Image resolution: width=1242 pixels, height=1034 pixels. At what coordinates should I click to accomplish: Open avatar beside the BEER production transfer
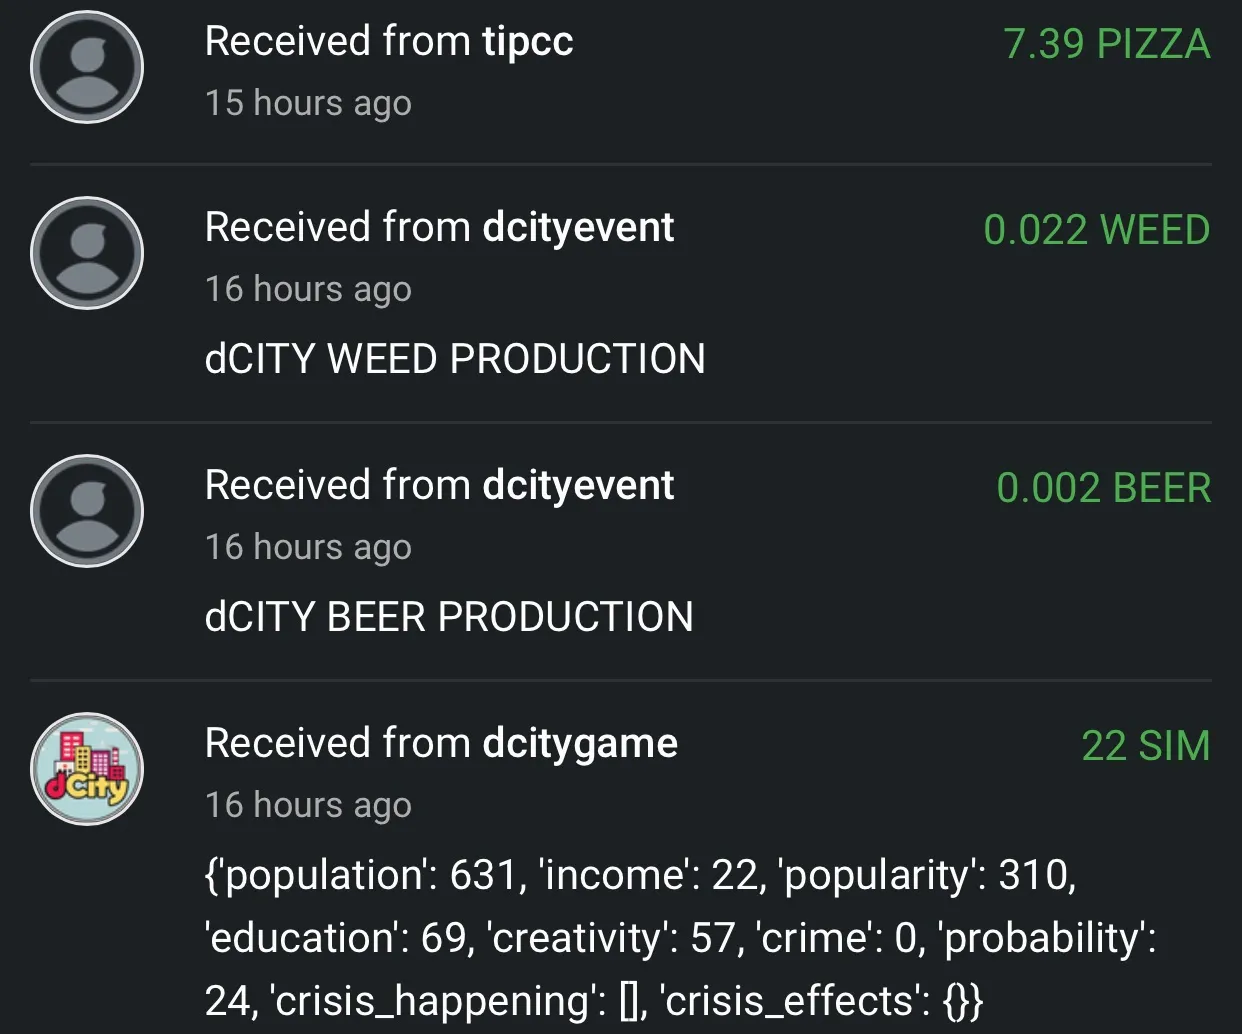pyautogui.click(x=87, y=511)
